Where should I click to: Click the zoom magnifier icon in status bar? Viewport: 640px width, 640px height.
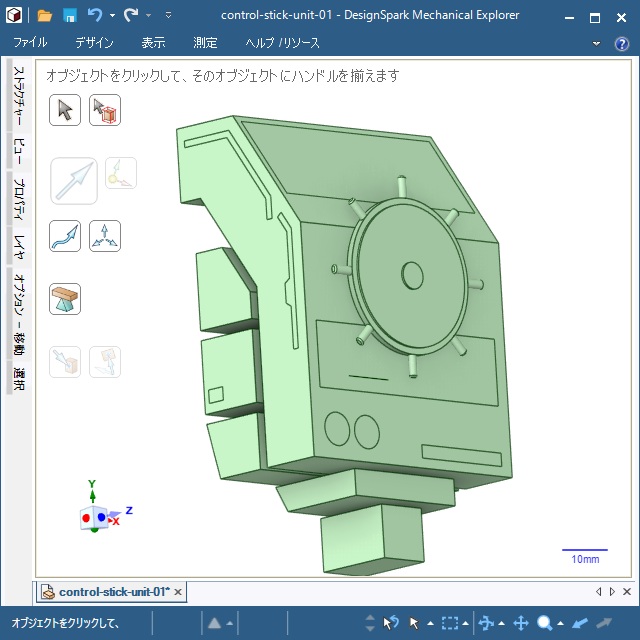(545, 623)
